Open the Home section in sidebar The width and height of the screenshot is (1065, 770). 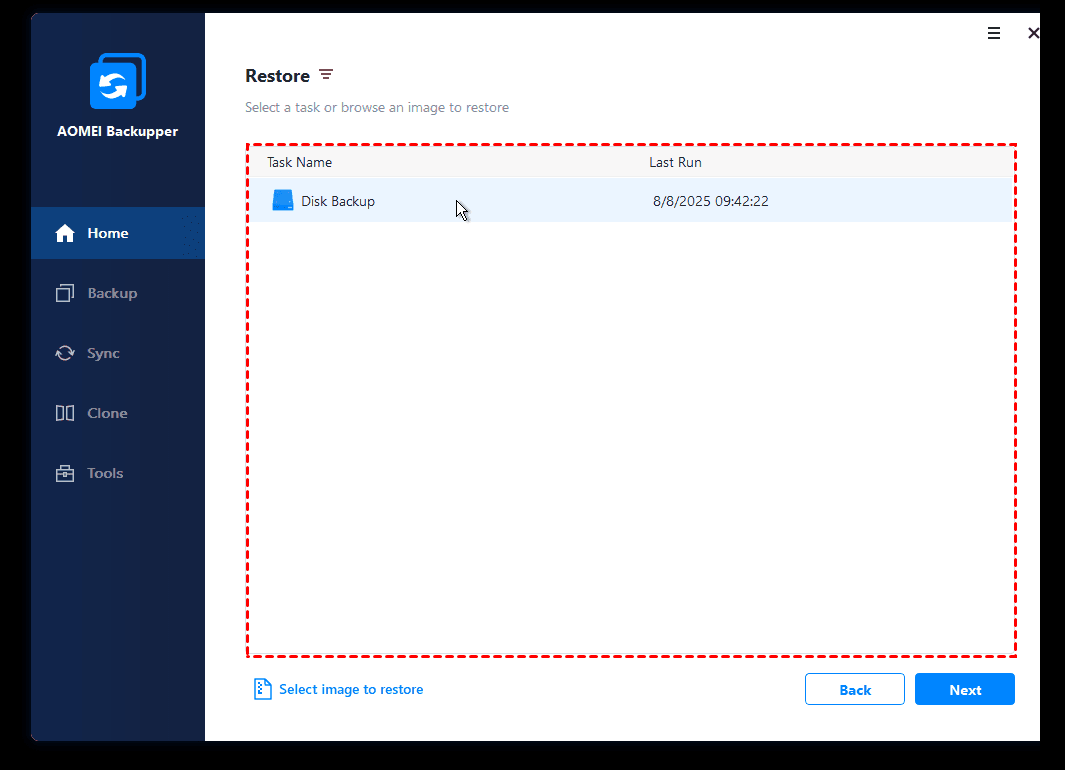click(x=118, y=233)
